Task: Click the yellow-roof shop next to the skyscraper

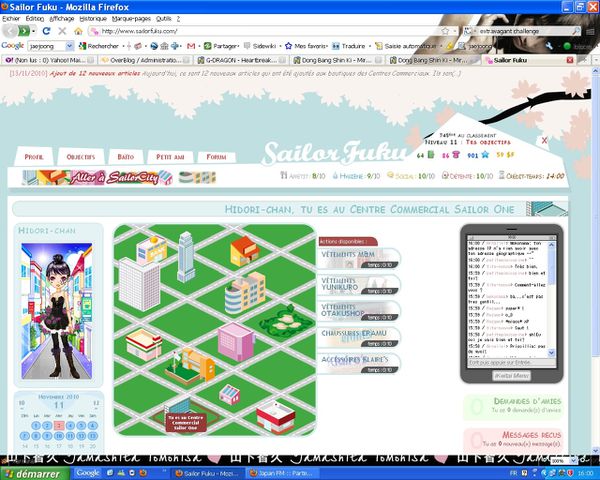Action: [152, 250]
